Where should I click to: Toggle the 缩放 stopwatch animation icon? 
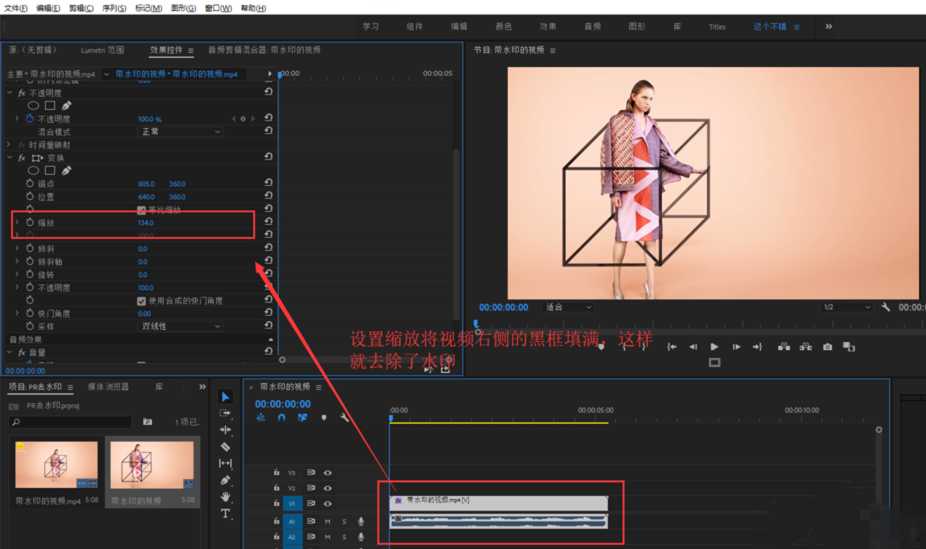(x=30, y=223)
